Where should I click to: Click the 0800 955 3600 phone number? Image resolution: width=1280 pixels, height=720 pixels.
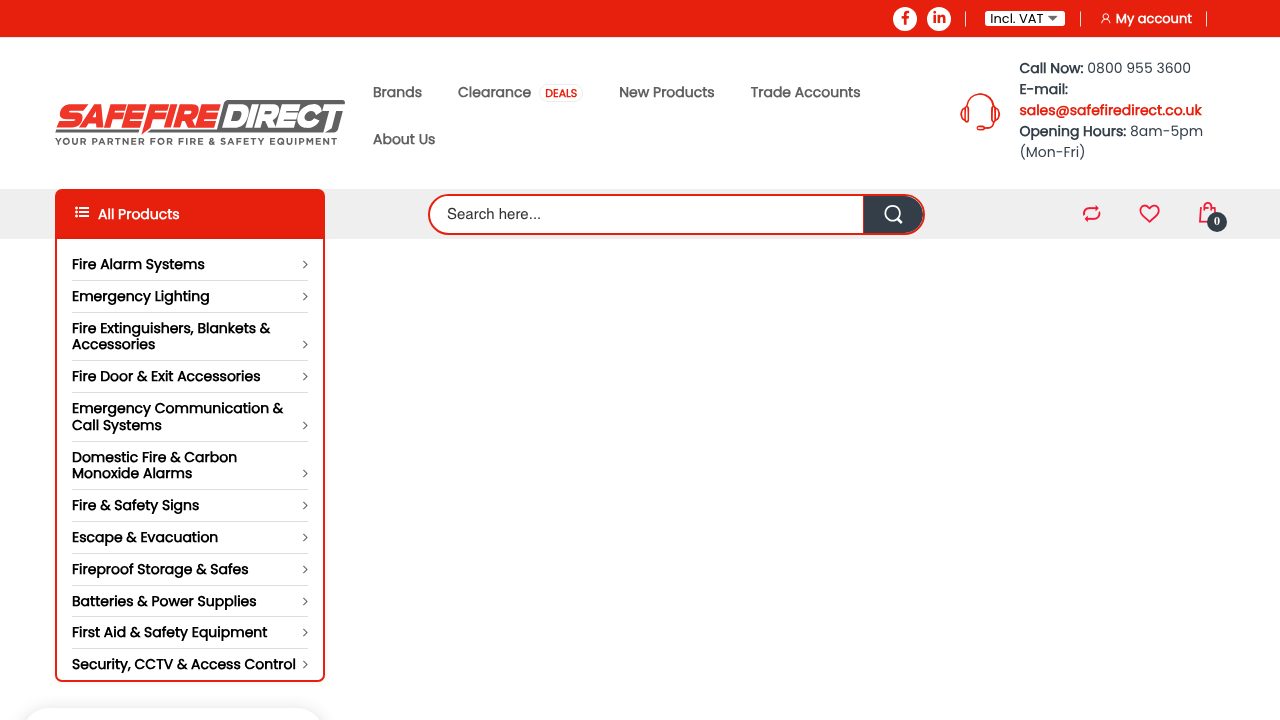pyautogui.click(x=1139, y=68)
